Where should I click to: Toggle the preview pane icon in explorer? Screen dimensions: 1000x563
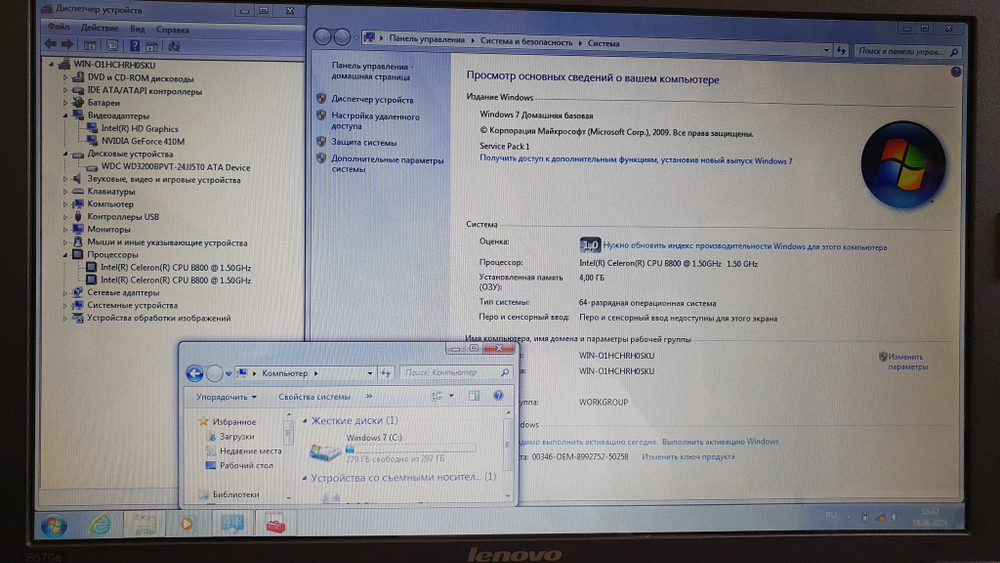(474, 396)
